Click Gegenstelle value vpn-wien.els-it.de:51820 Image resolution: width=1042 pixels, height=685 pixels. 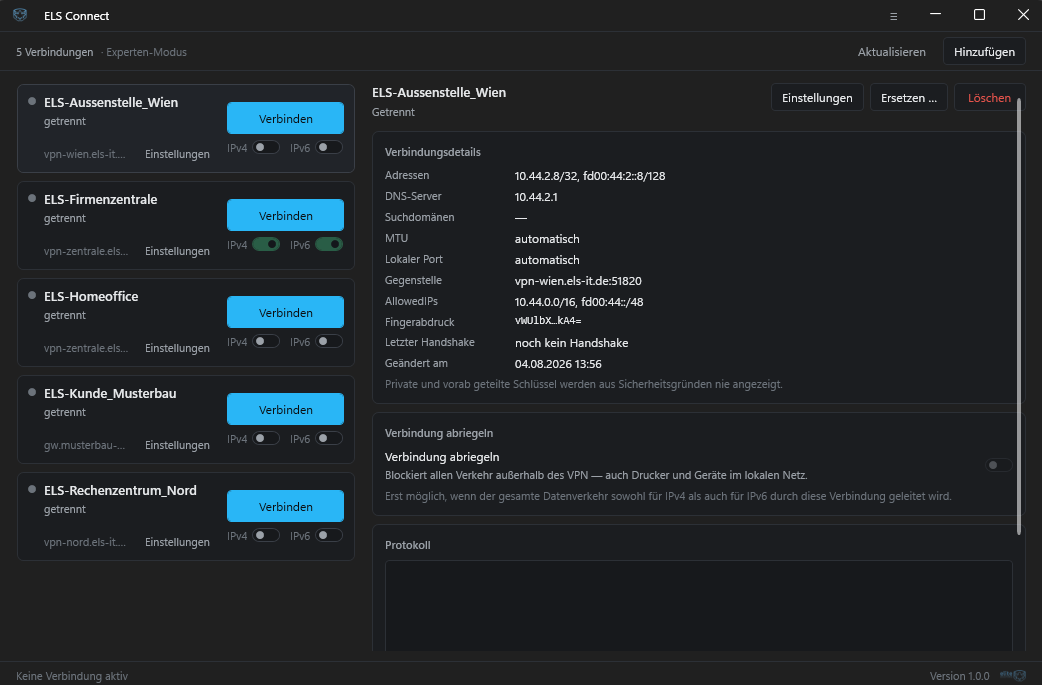[578, 281]
